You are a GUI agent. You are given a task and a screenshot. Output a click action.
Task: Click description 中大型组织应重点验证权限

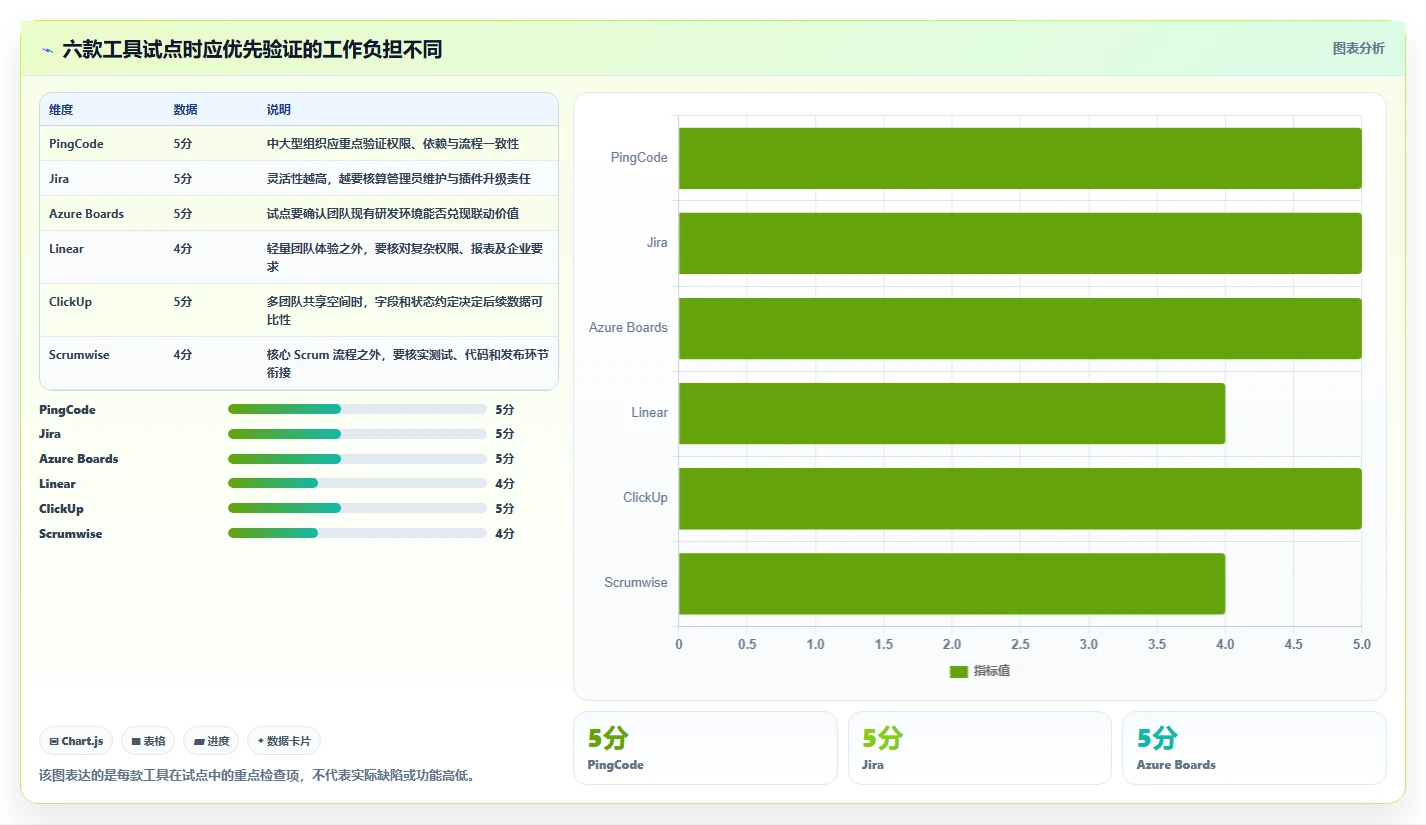tap(393, 144)
